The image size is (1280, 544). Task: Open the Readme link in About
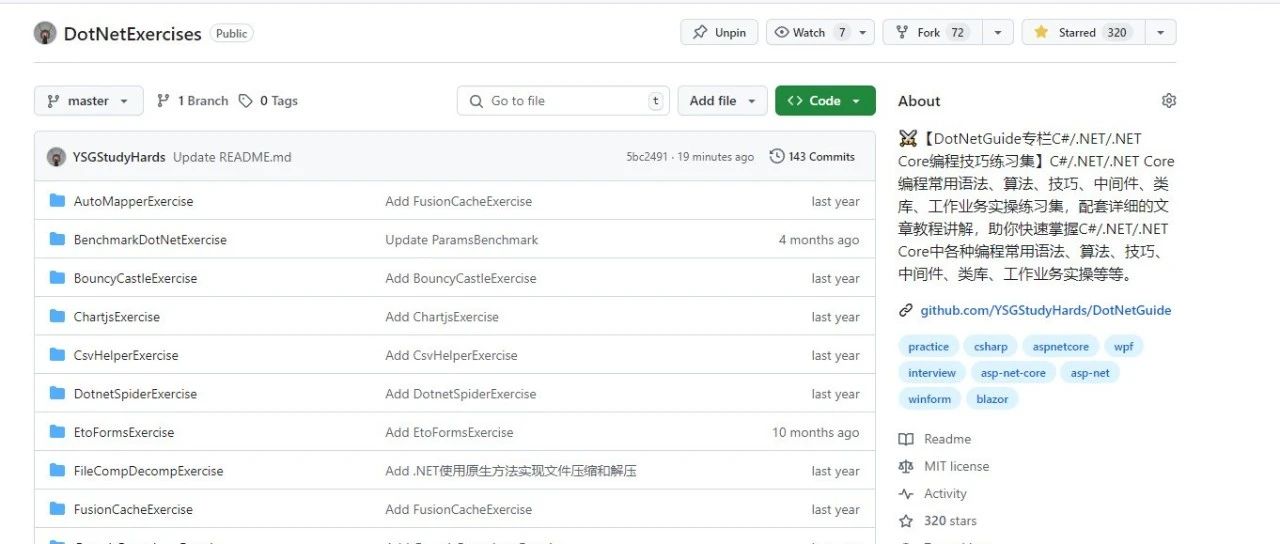(947, 439)
